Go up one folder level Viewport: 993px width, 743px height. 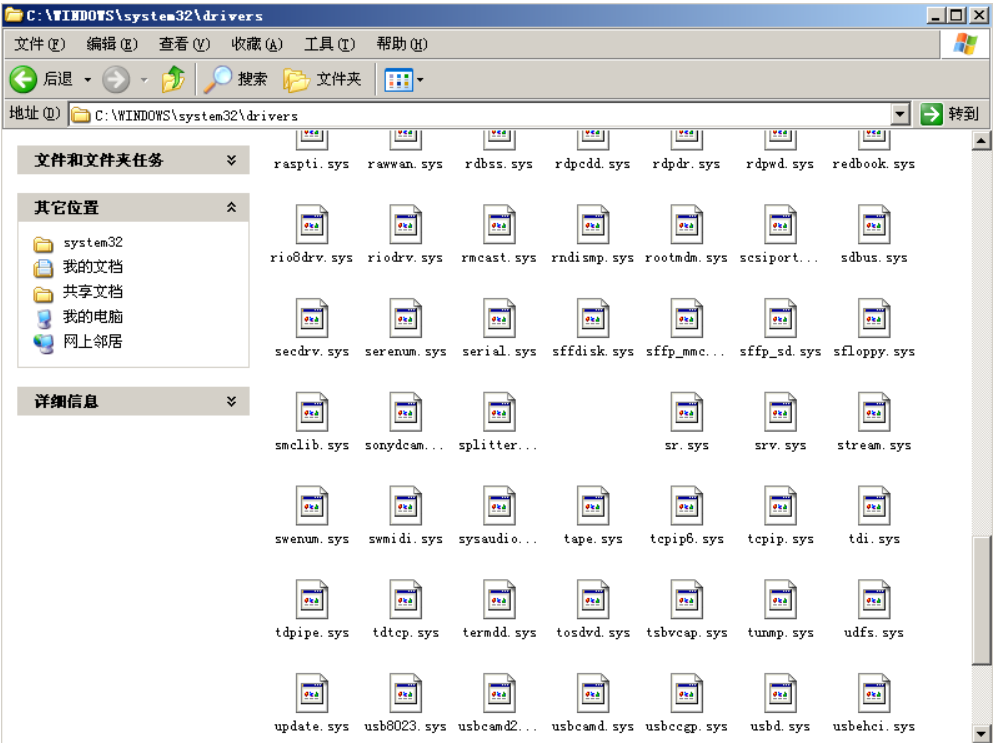pyautogui.click(x=173, y=80)
